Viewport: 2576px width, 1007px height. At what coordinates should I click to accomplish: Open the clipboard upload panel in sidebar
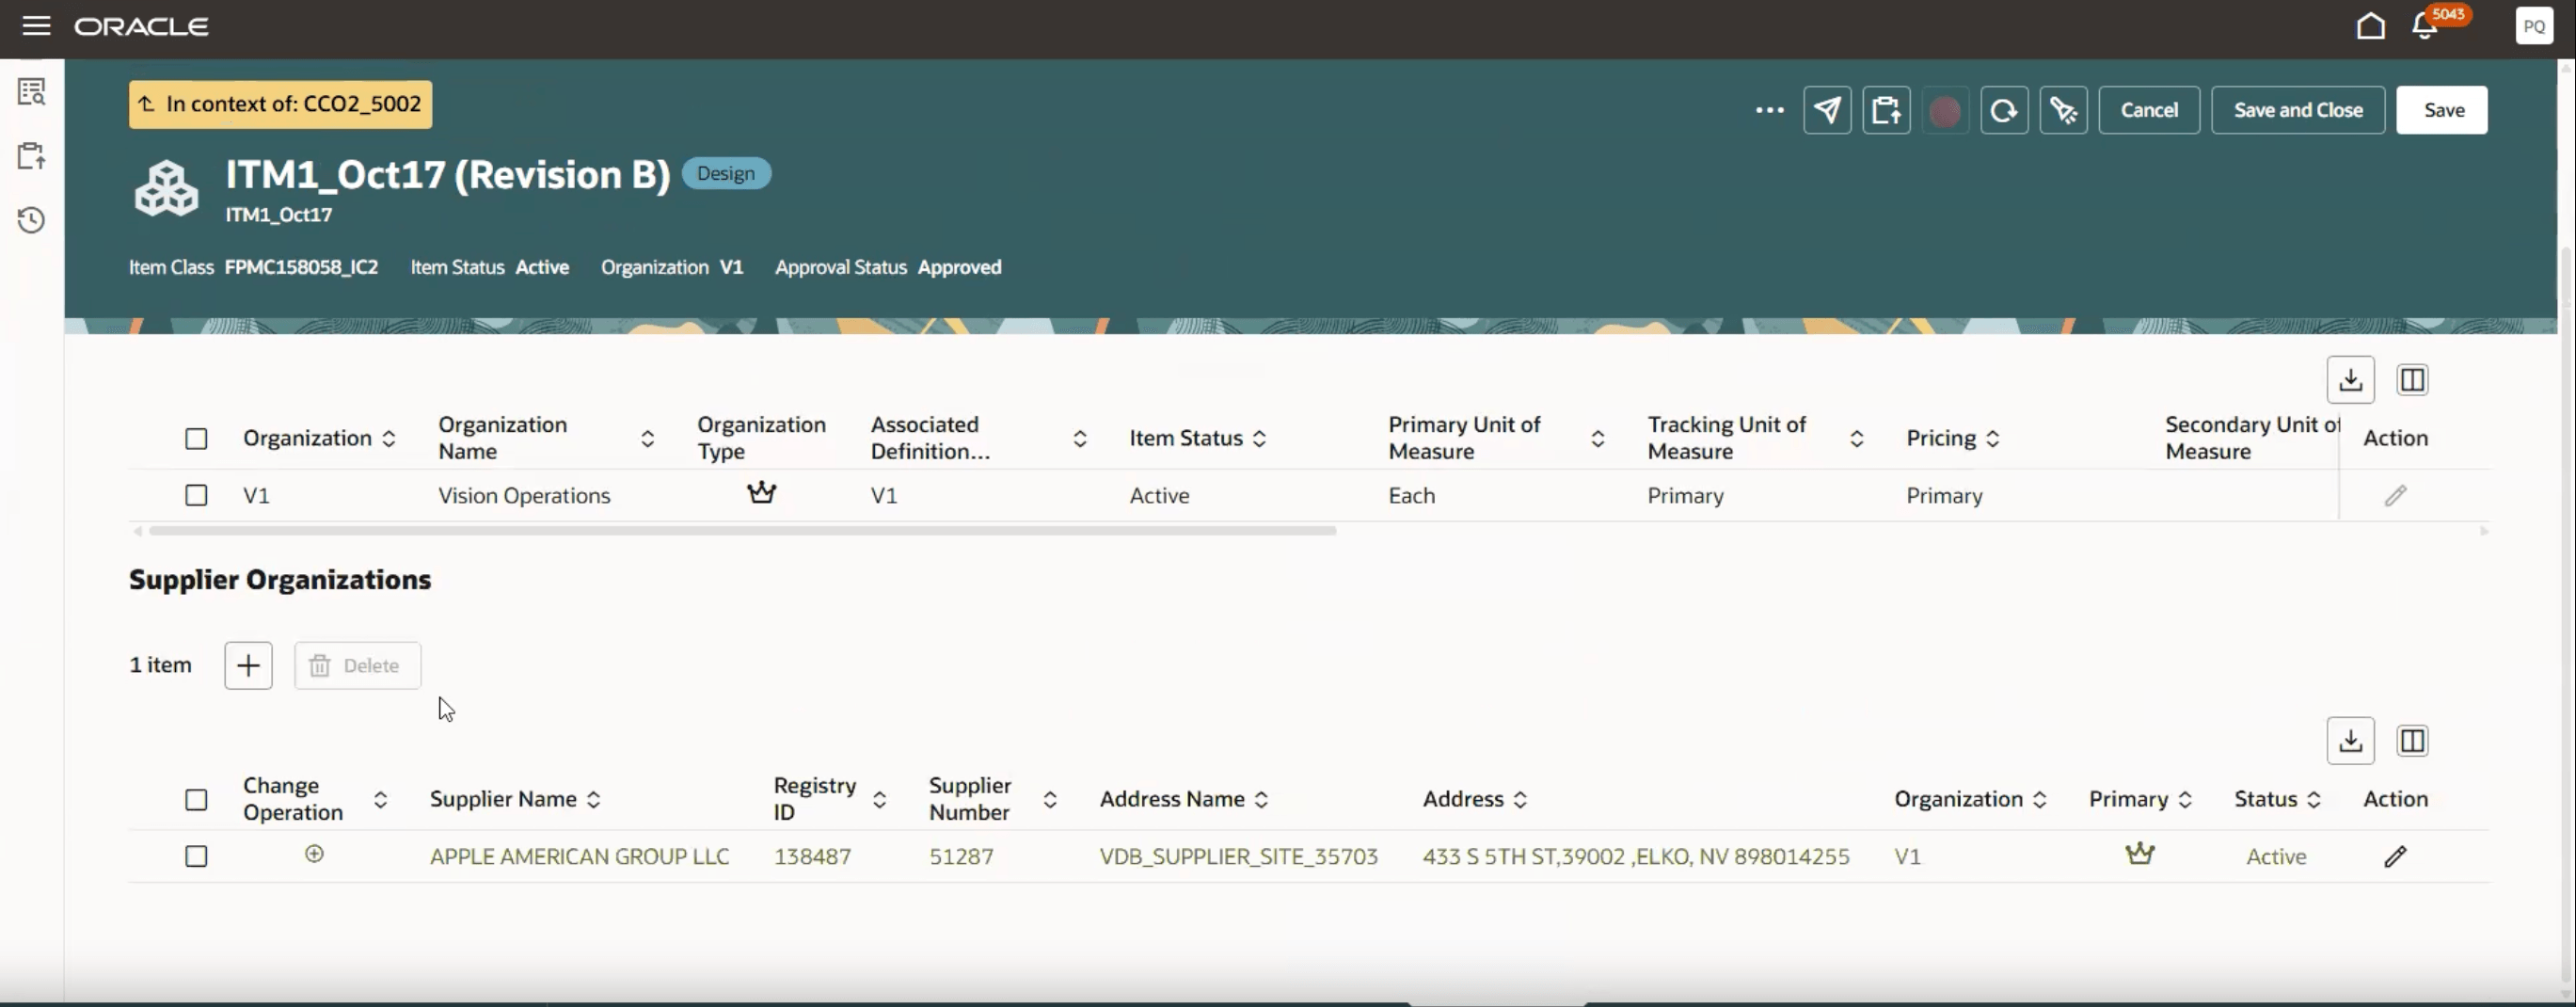31,156
